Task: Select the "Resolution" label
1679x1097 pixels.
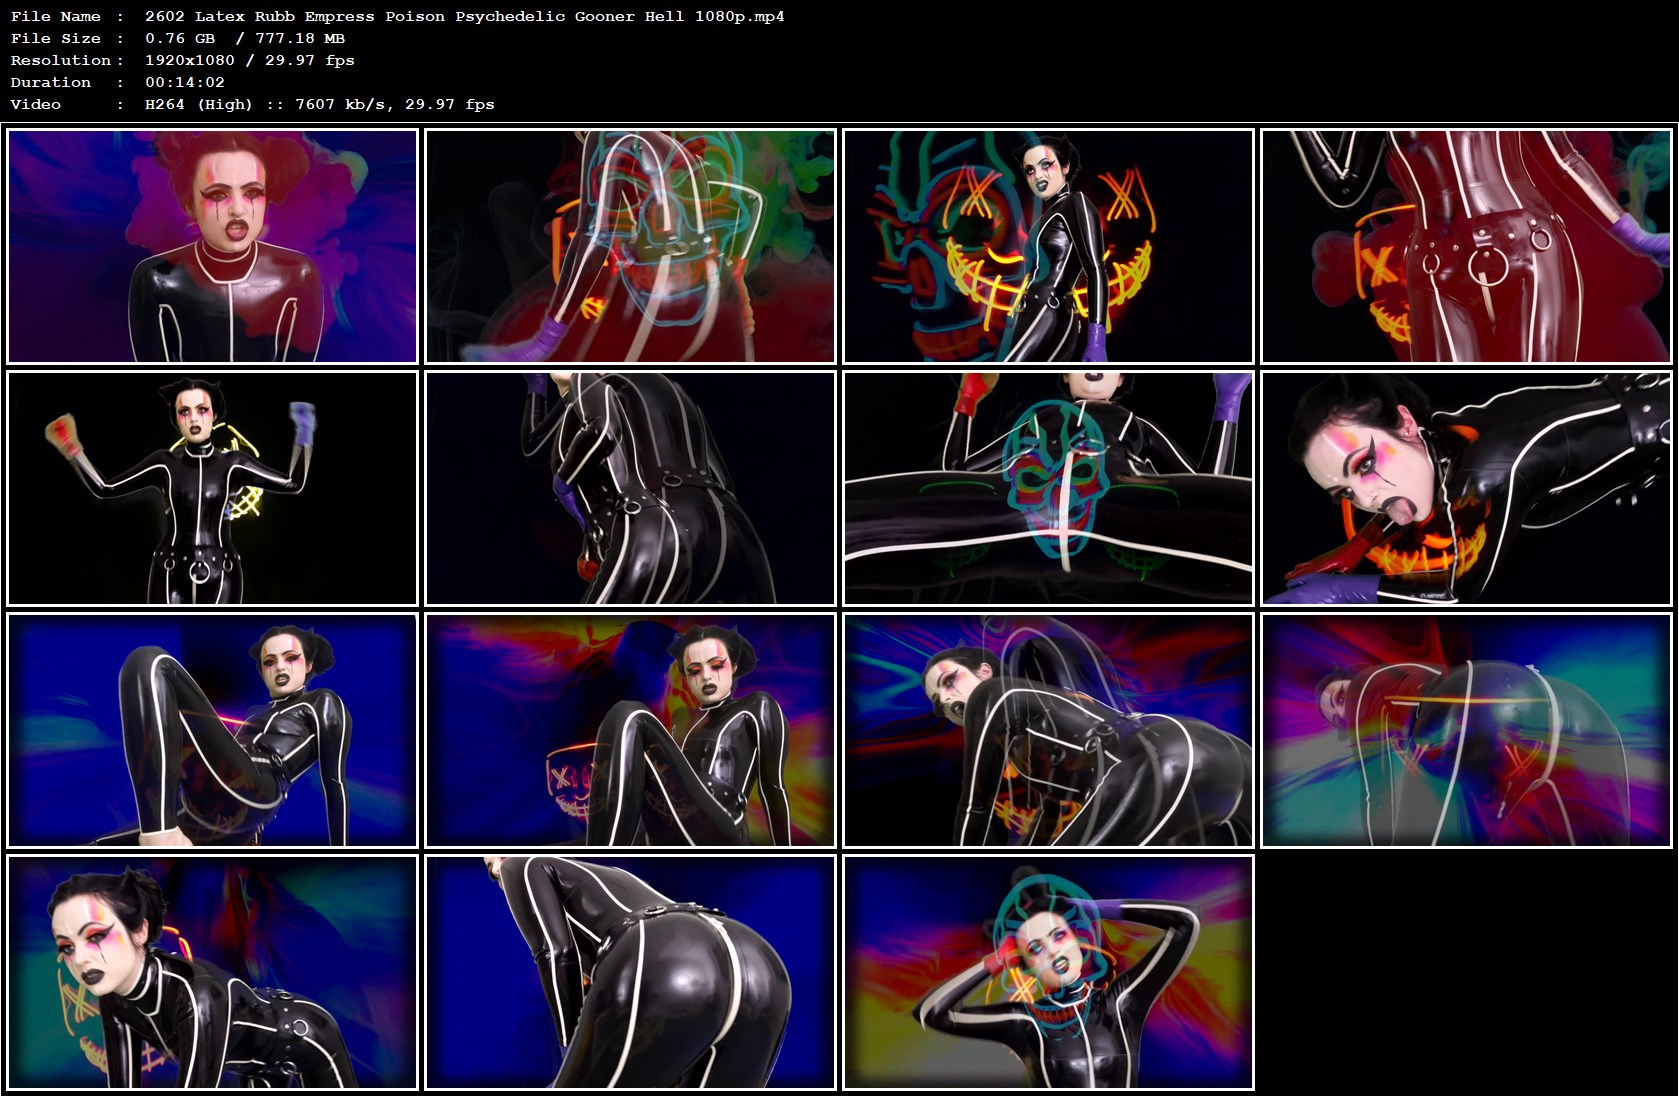Action: (x=61, y=60)
